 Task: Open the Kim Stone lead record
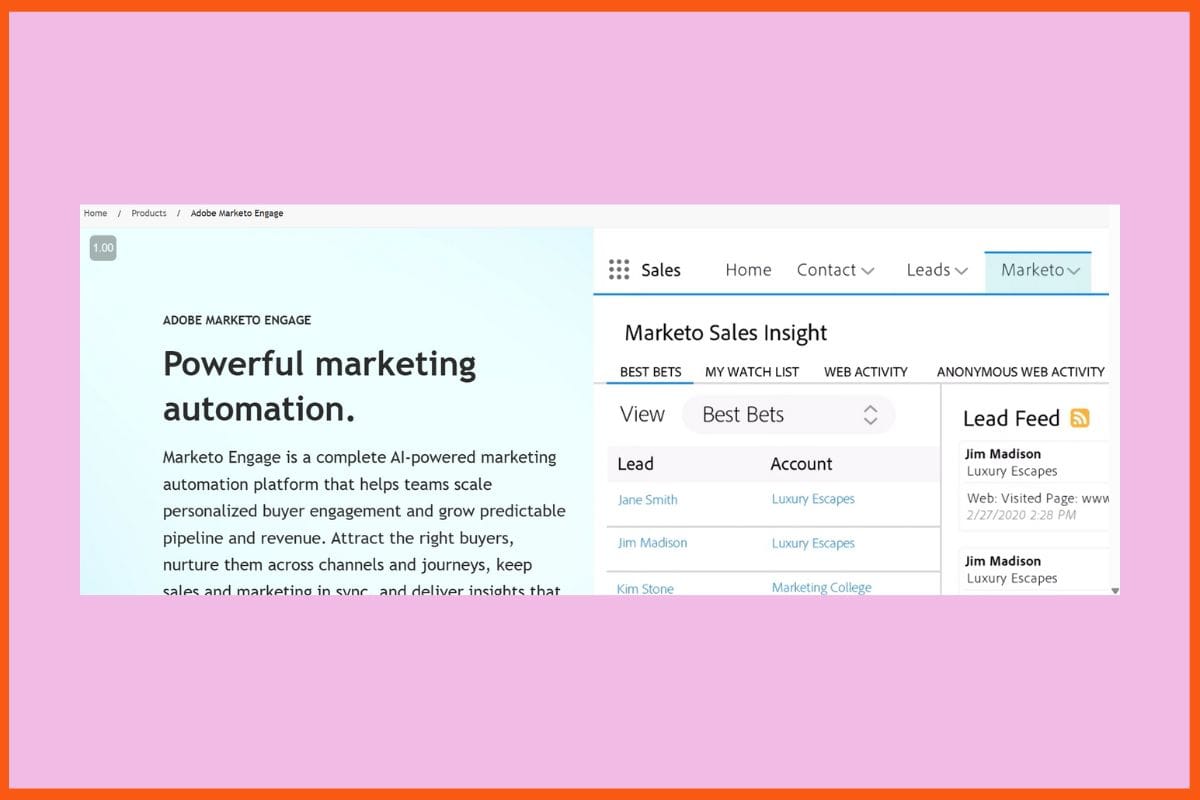tap(645, 588)
